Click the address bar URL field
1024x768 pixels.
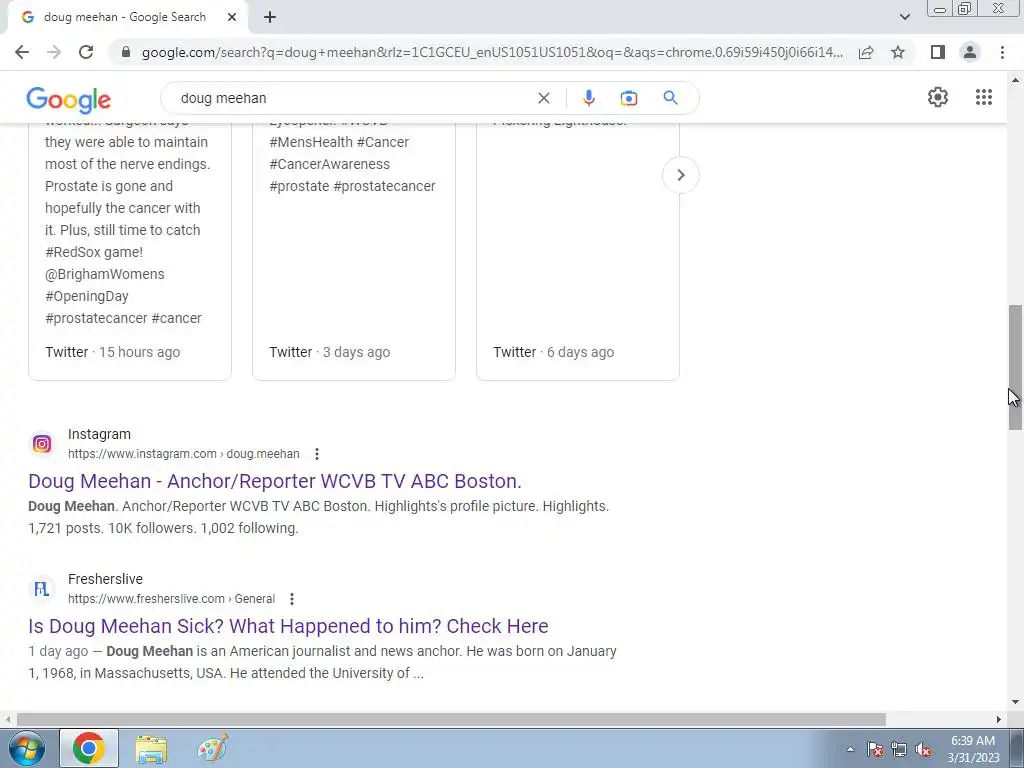click(x=492, y=52)
